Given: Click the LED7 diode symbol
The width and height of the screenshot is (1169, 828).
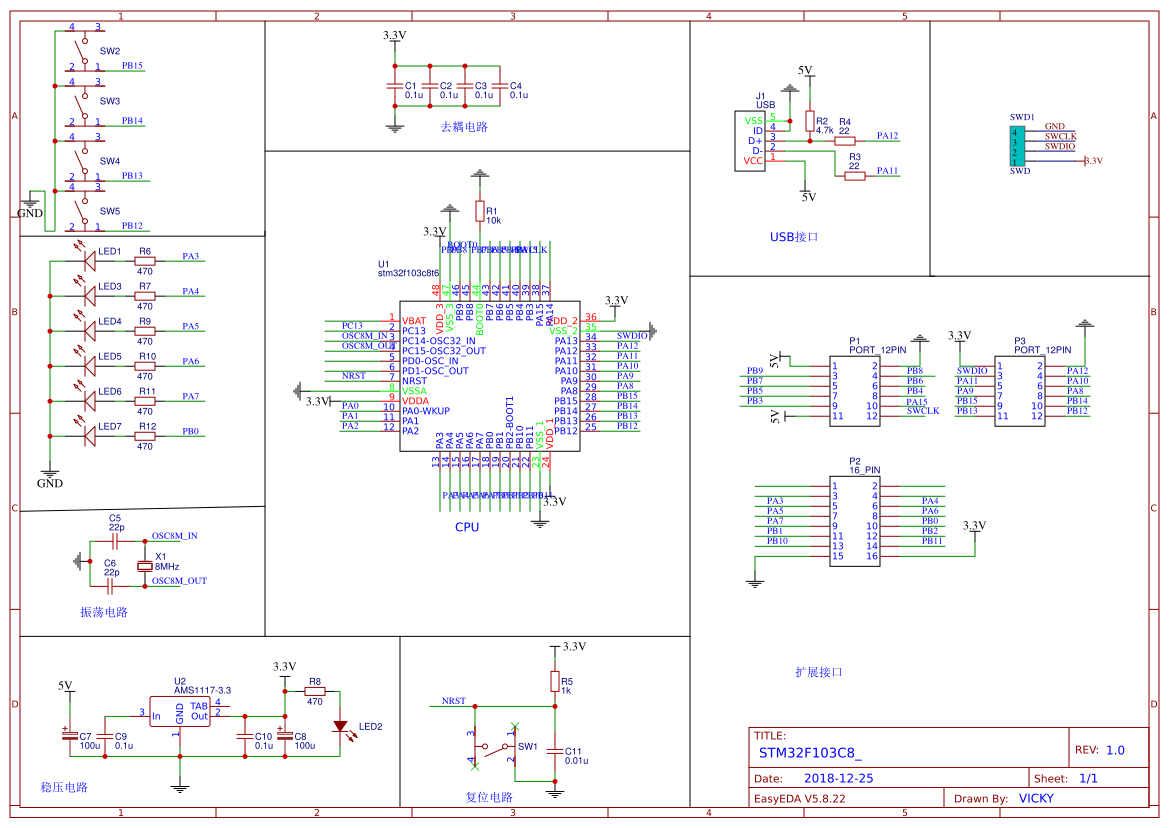Looking at the screenshot, I should (89, 436).
